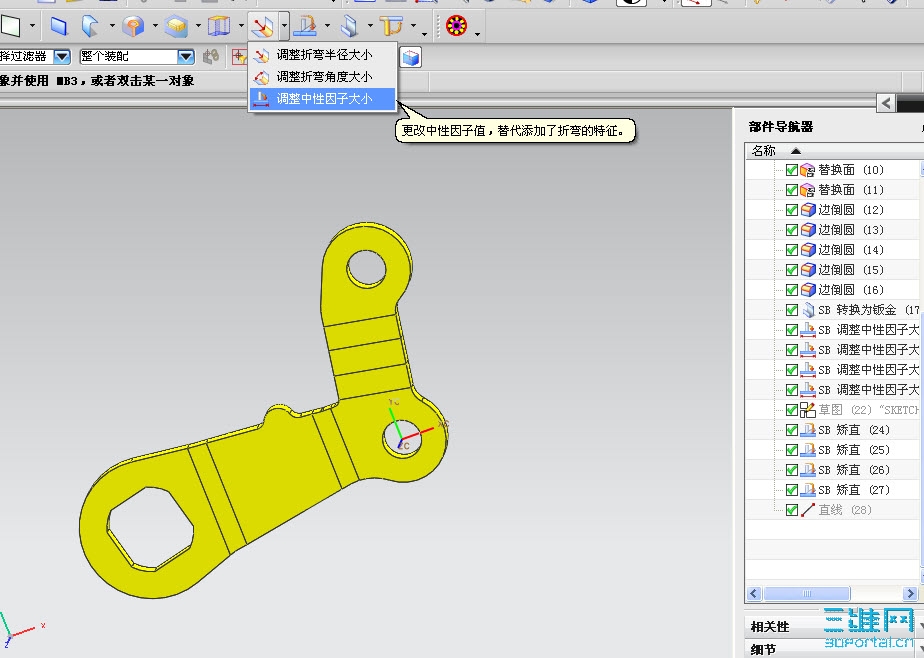Click the 替换面 (10) feature icon
Image resolution: width=924 pixels, height=658 pixels.
tap(807, 170)
